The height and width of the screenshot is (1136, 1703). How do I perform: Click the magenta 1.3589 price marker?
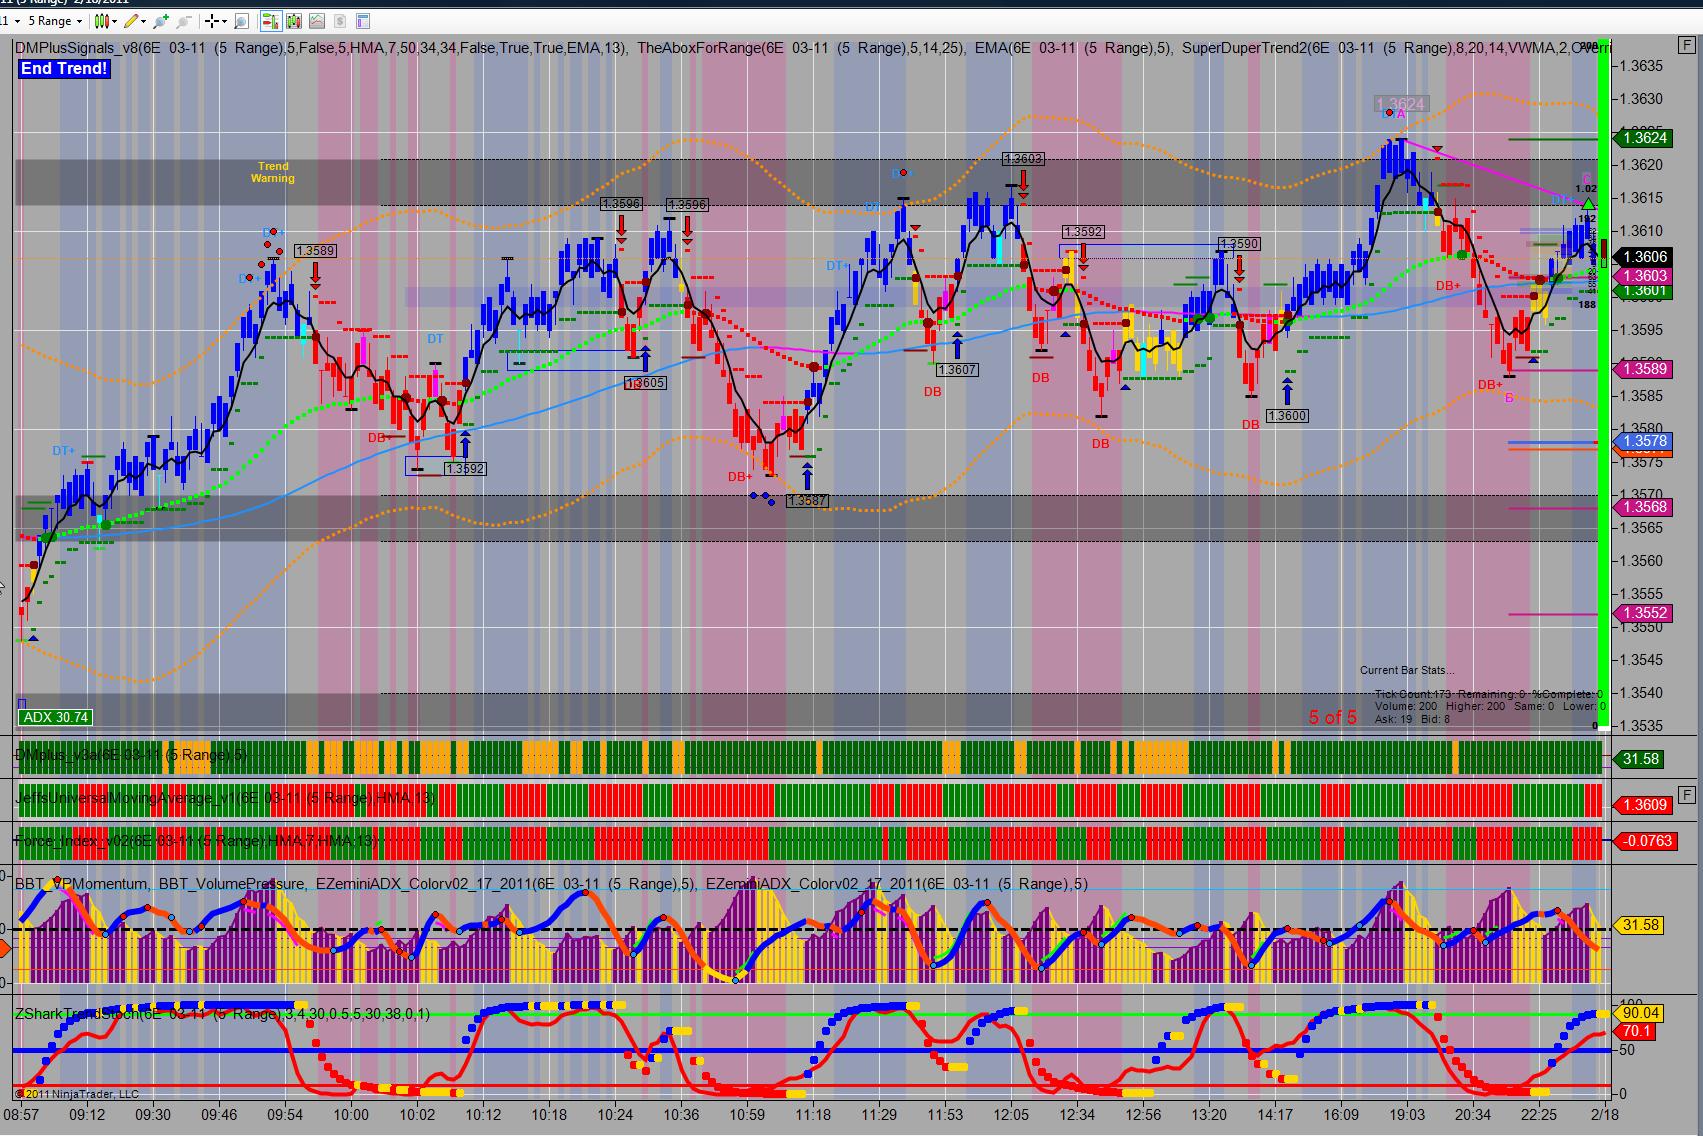(1643, 369)
